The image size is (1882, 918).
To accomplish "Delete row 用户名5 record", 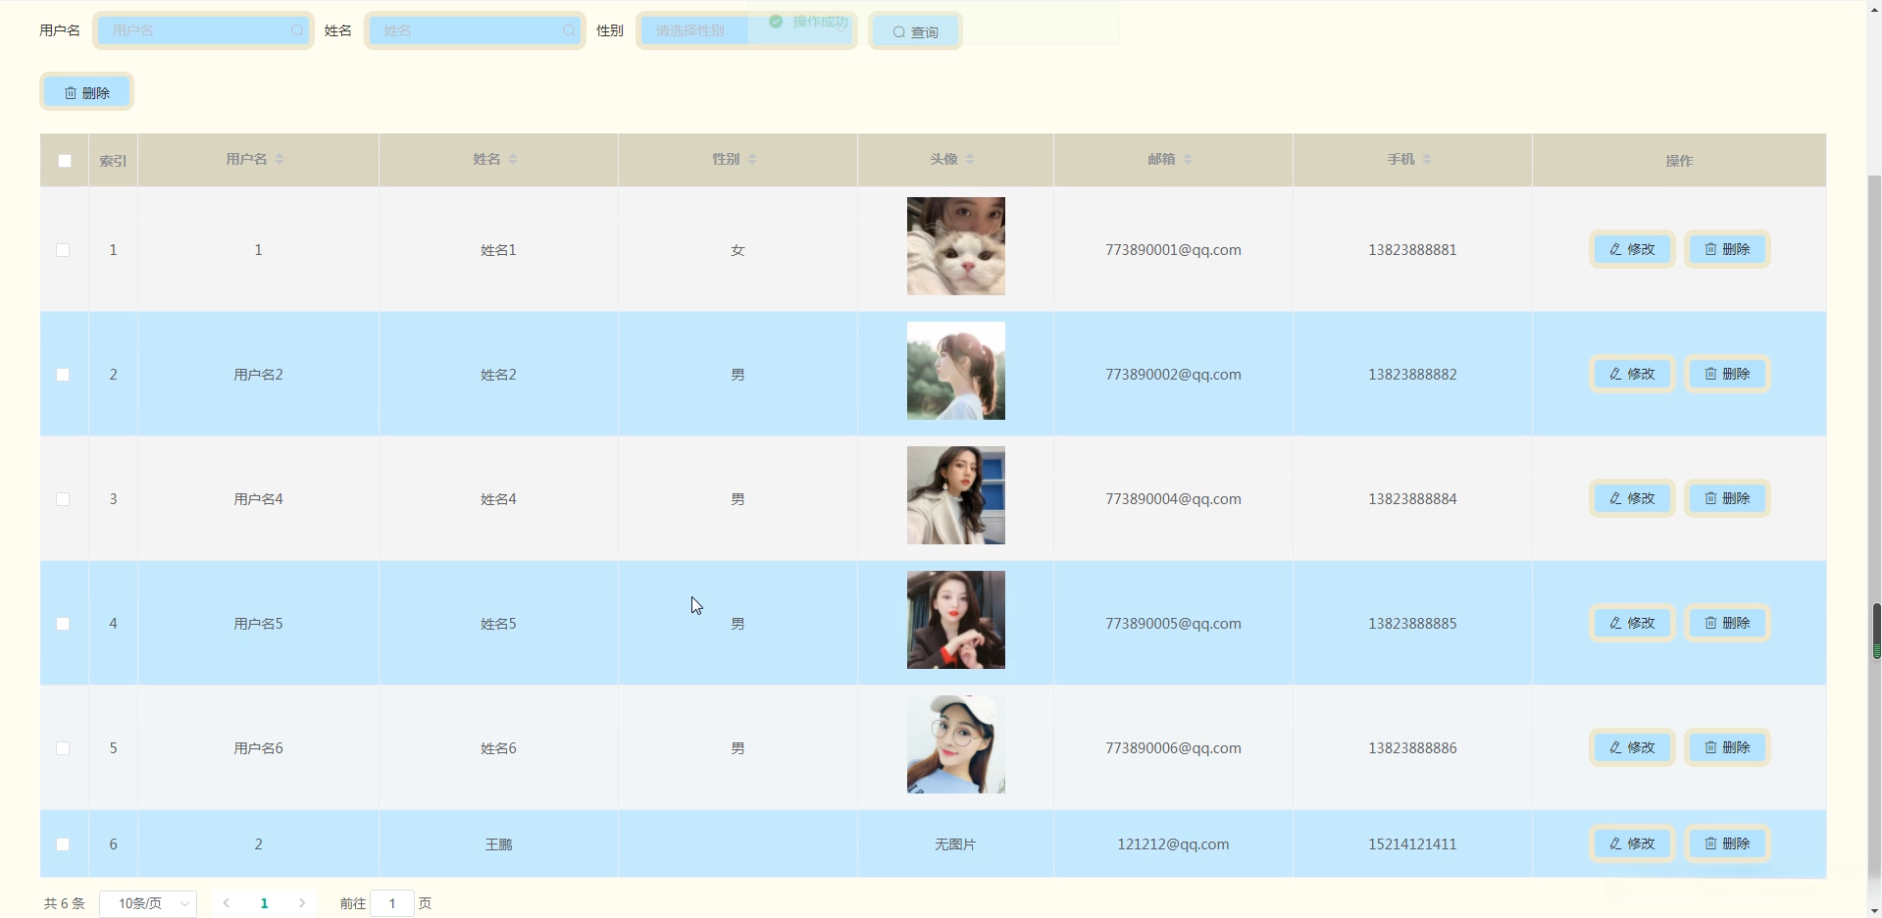I will (1727, 623).
